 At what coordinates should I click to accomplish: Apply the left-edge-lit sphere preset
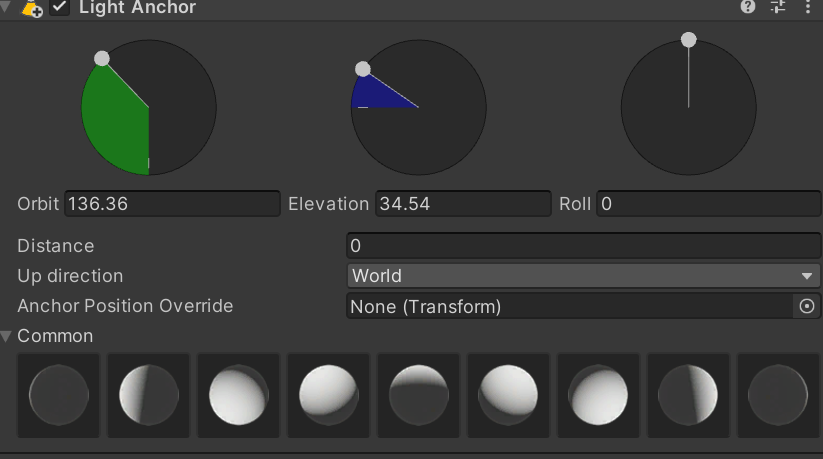[x=148, y=394]
